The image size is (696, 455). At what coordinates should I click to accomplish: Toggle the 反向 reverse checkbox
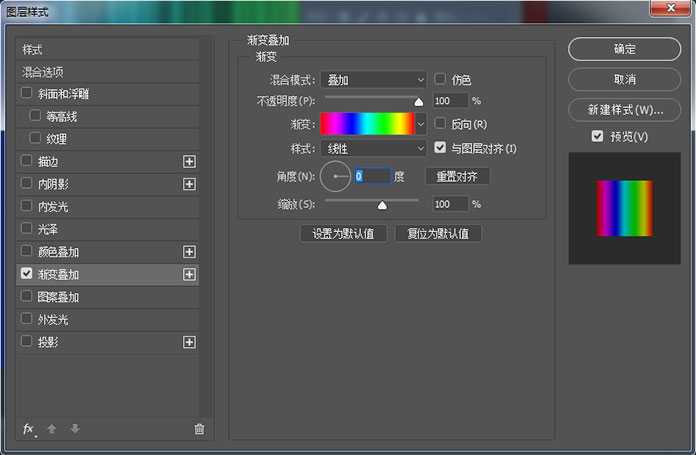pyautogui.click(x=441, y=124)
